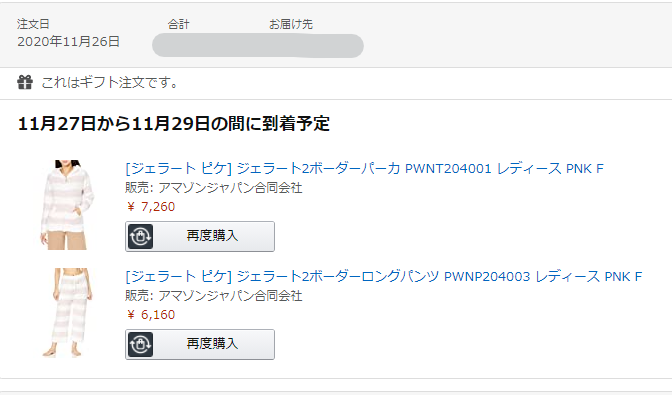Click the 11月27日から11月29日 arrival heading

174,124
